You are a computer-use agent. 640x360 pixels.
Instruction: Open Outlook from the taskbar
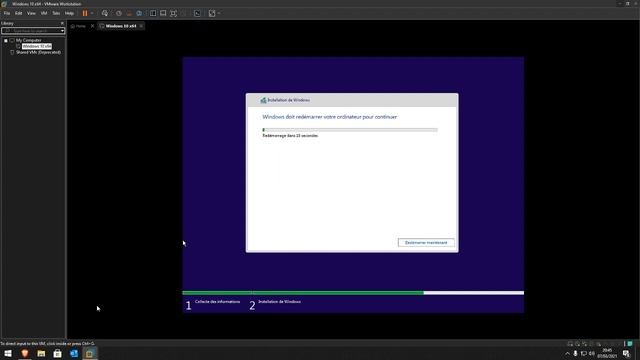[x=73, y=353]
